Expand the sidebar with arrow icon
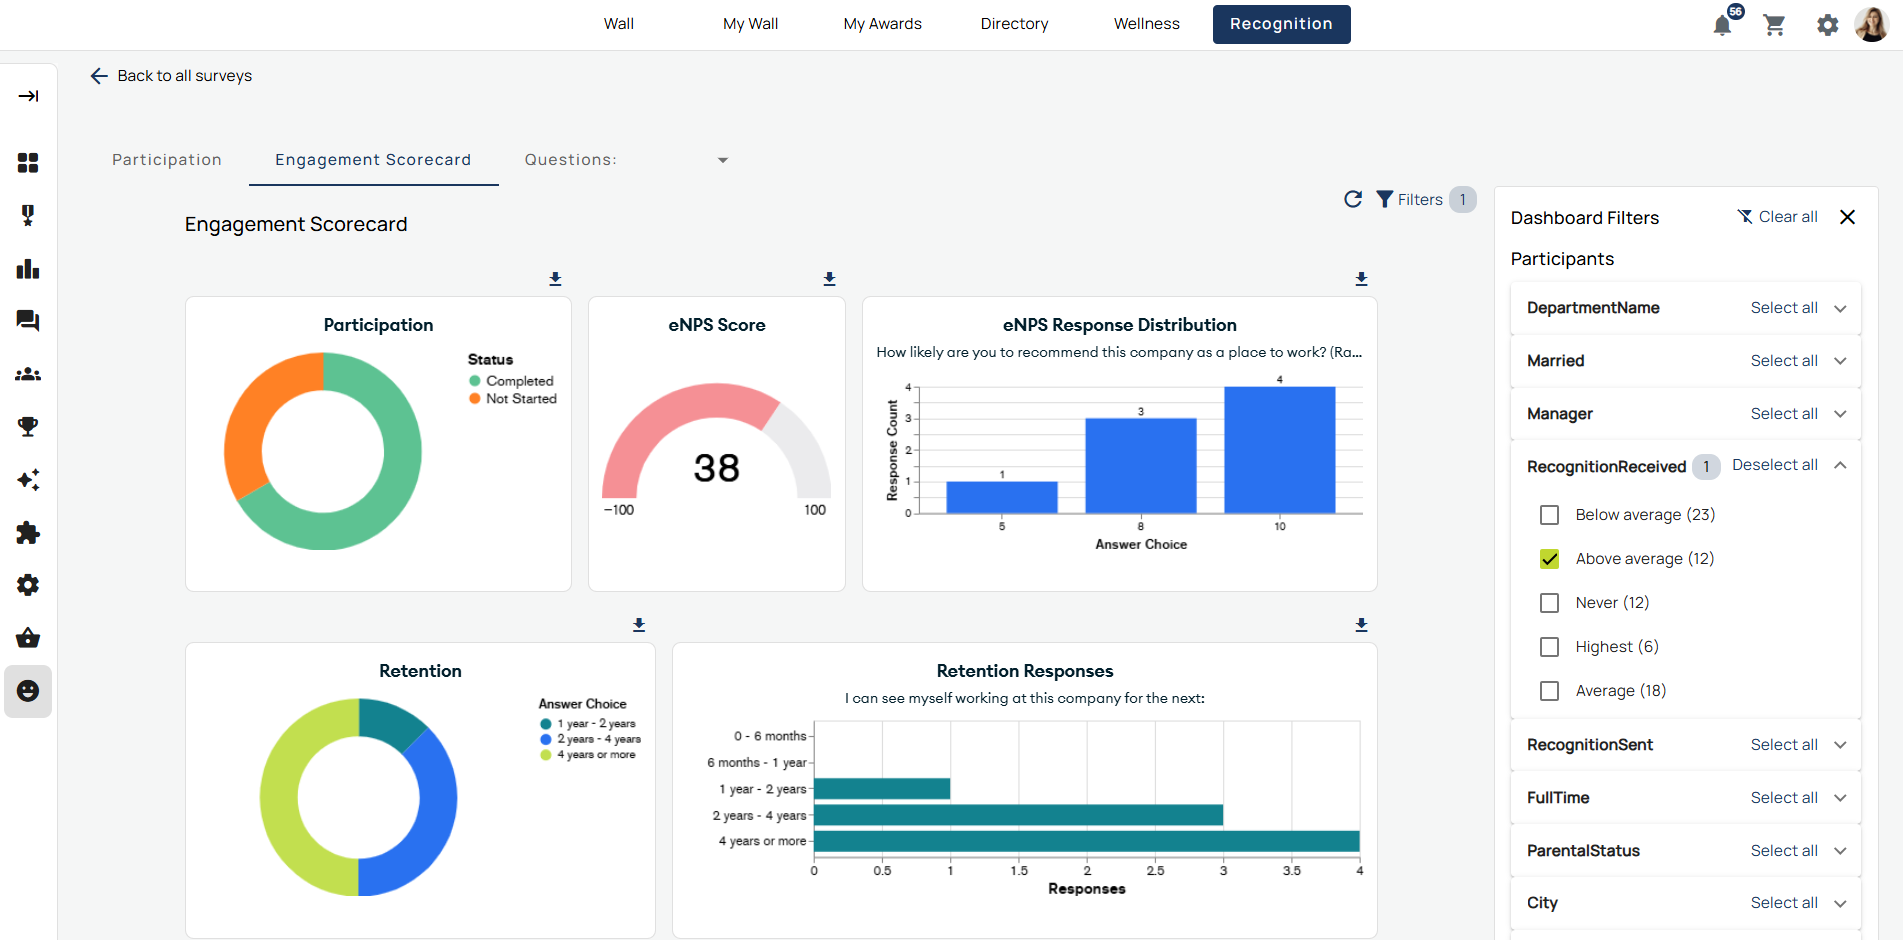The image size is (1903, 940). coord(28,96)
